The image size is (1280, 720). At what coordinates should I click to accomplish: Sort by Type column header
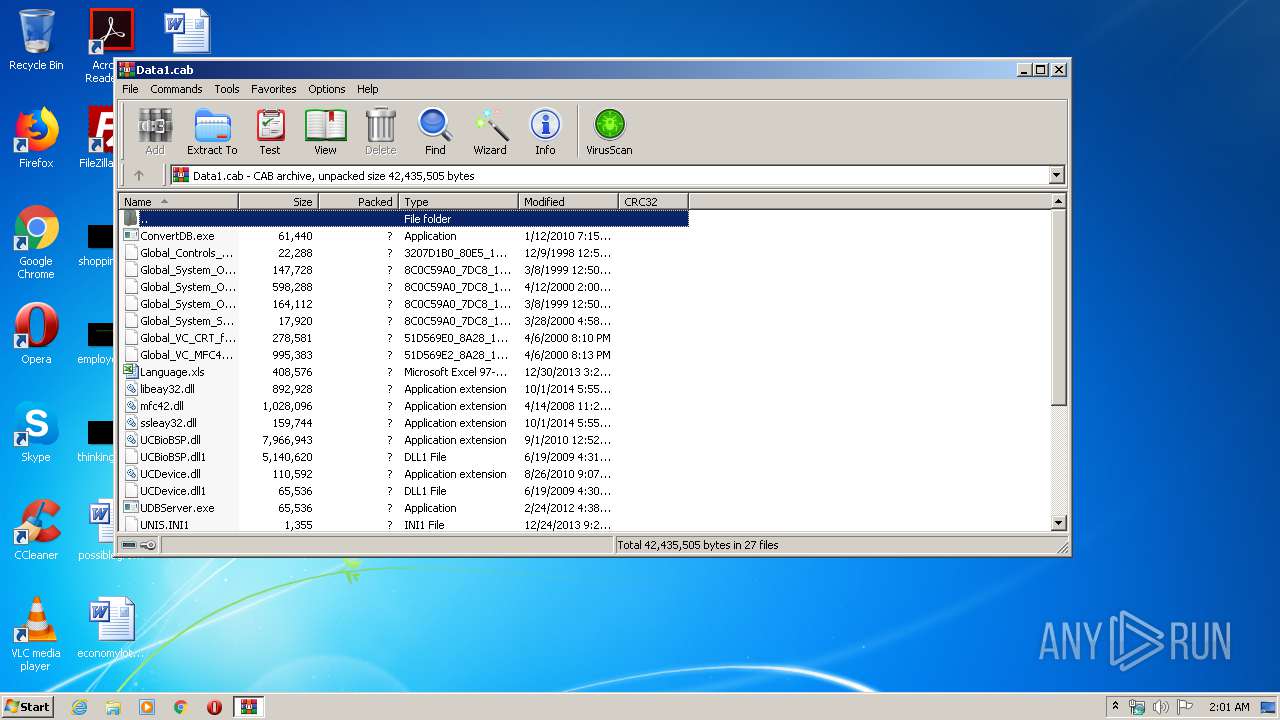pyautogui.click(x=458, y=202)
